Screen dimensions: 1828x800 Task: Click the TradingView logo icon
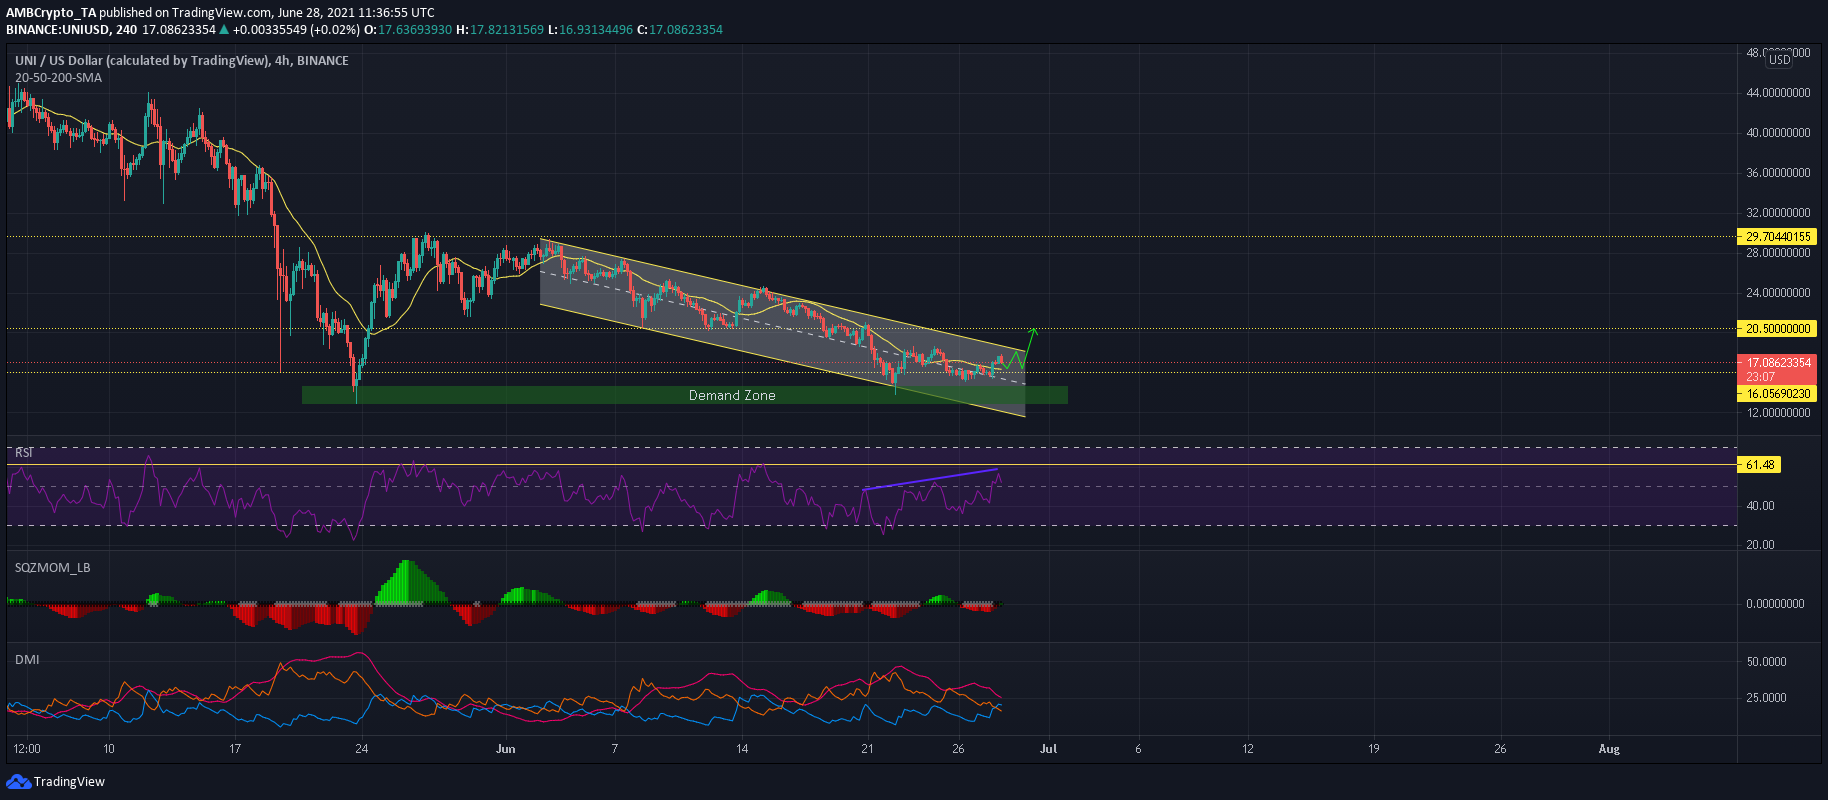tap(18, 781)
